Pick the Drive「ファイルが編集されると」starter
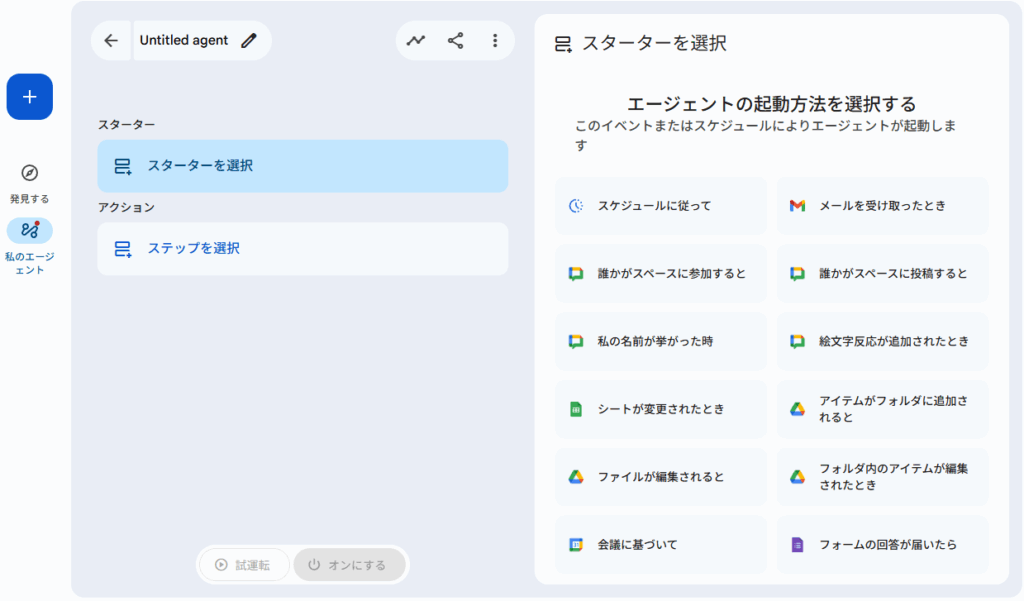 pyautogui.click(x=660, y=476)
